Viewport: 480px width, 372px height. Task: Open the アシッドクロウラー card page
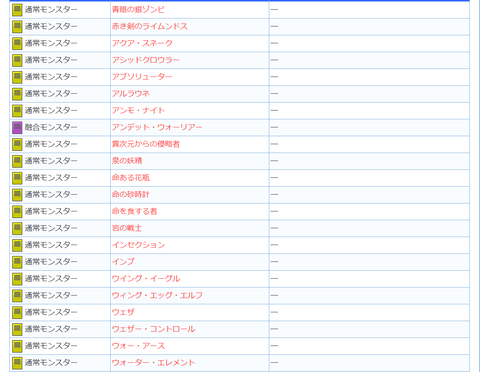[x=146, y=60]
